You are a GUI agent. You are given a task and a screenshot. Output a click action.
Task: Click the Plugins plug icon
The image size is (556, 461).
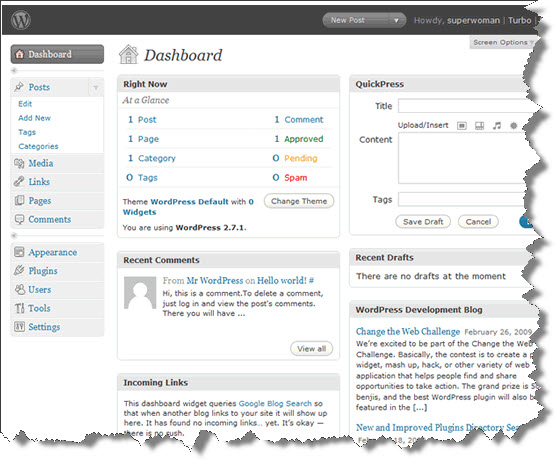(x=19, y=271)
